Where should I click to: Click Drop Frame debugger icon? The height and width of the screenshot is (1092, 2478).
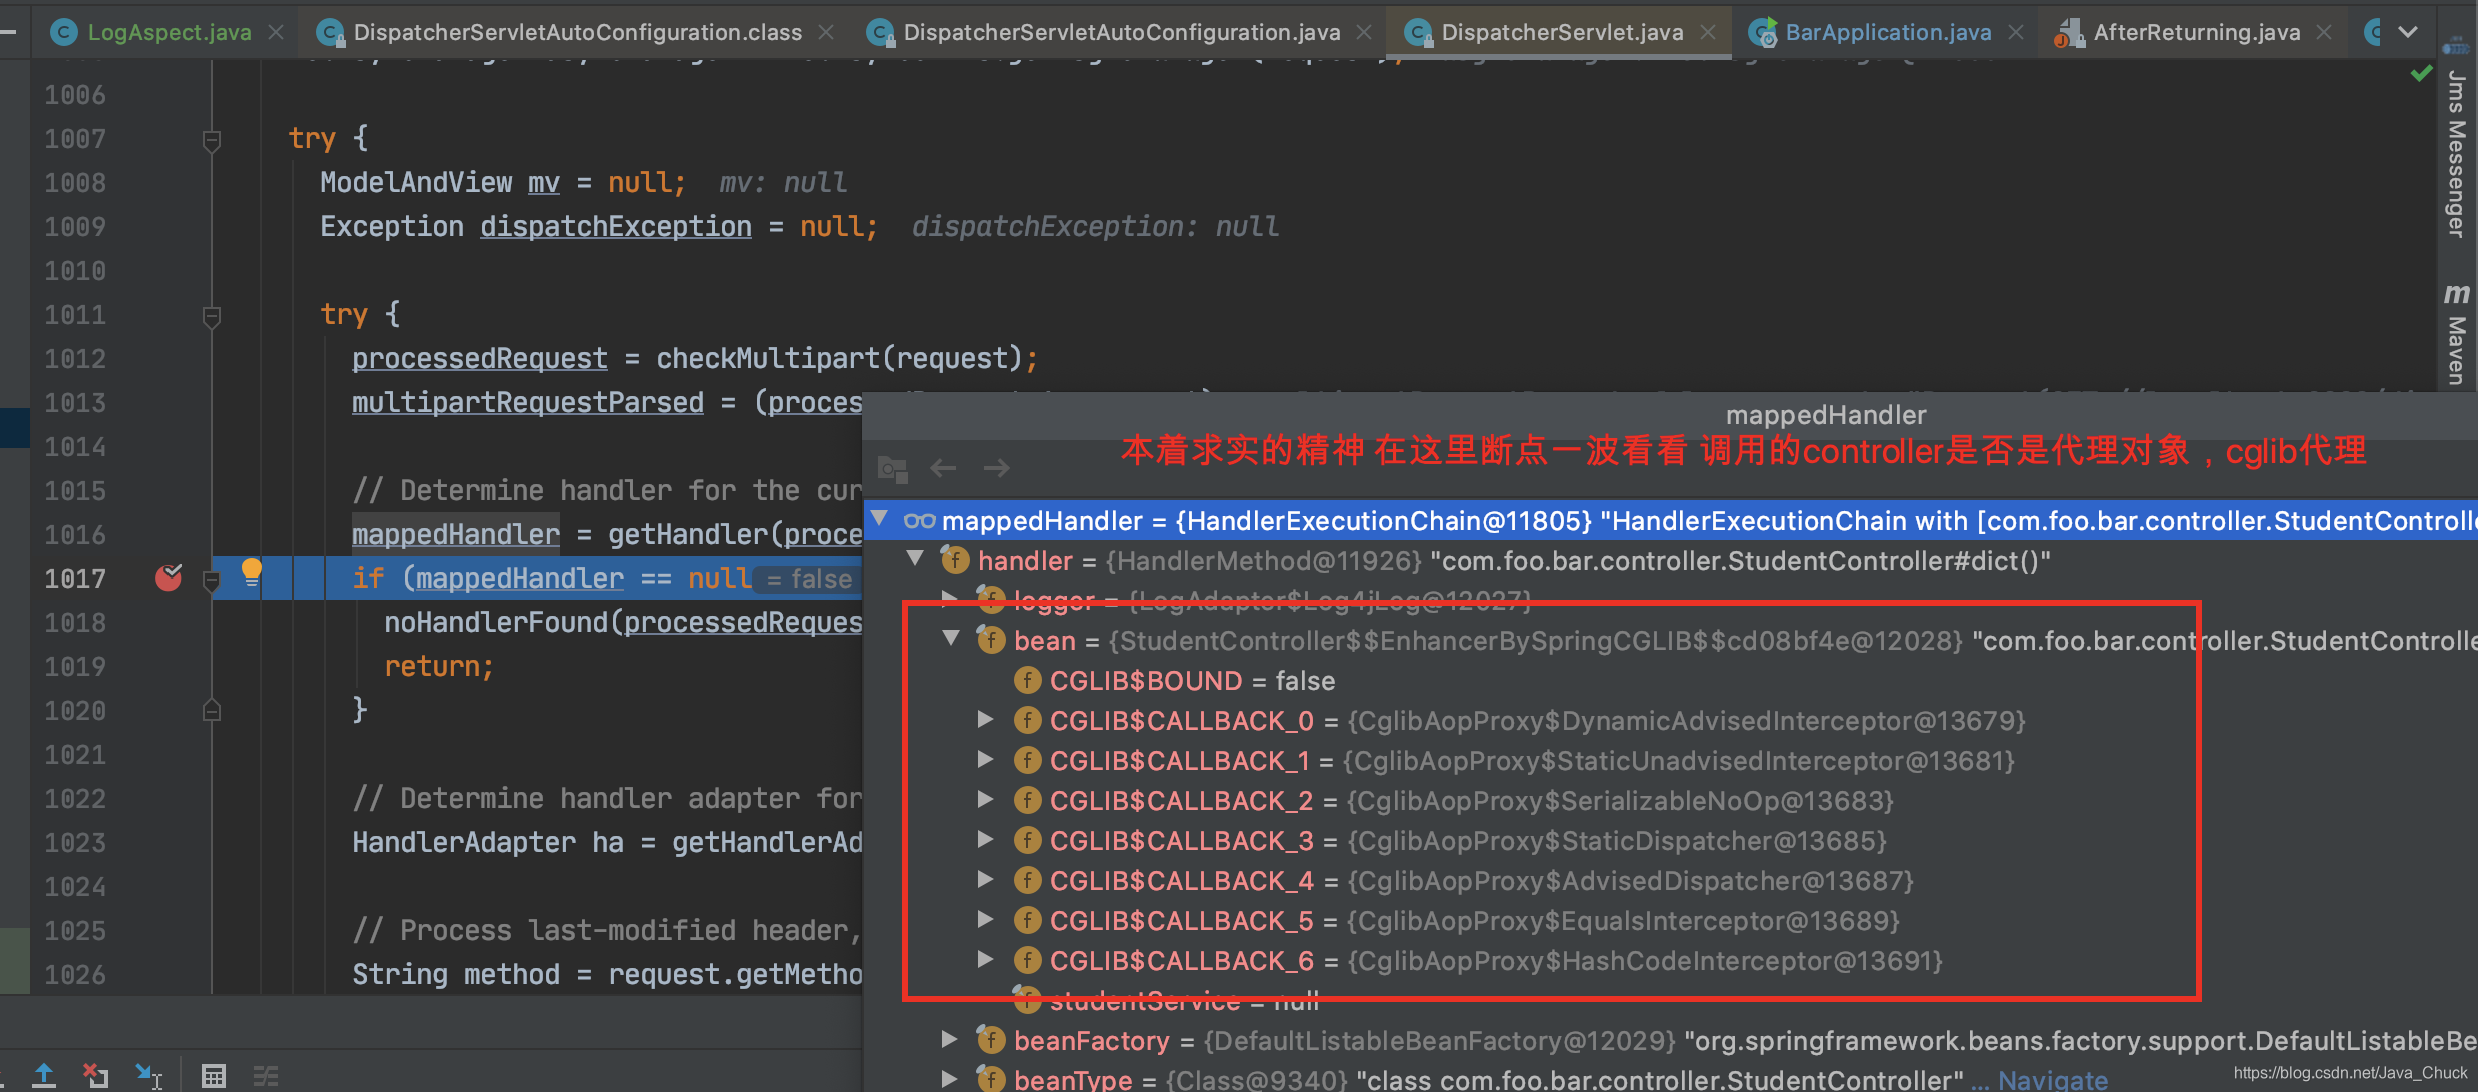pyautogui.click(x=96, y=1075)
